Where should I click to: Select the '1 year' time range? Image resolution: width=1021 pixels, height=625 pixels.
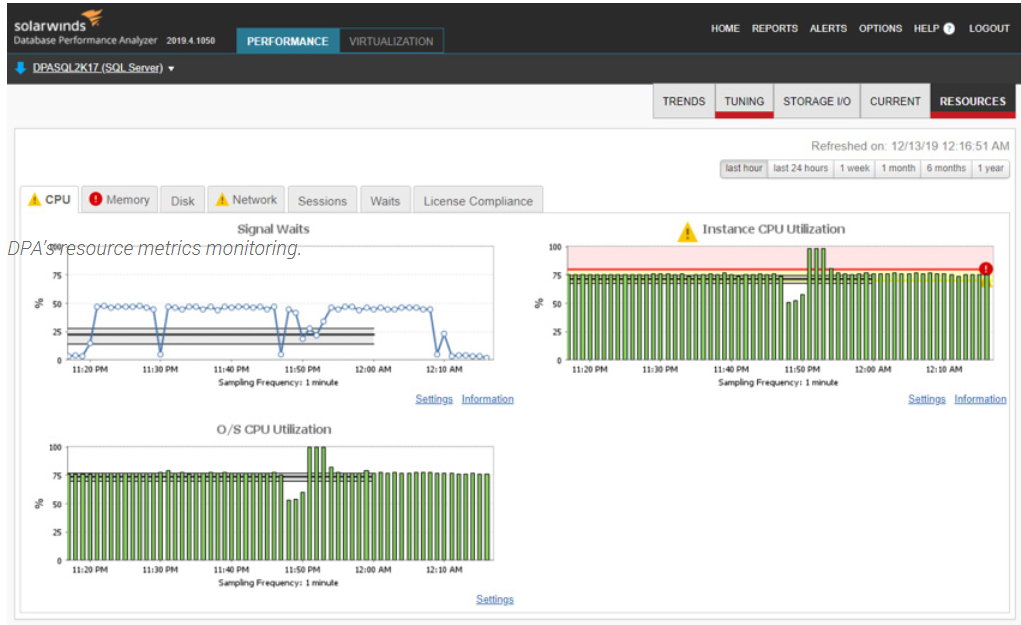990,168
